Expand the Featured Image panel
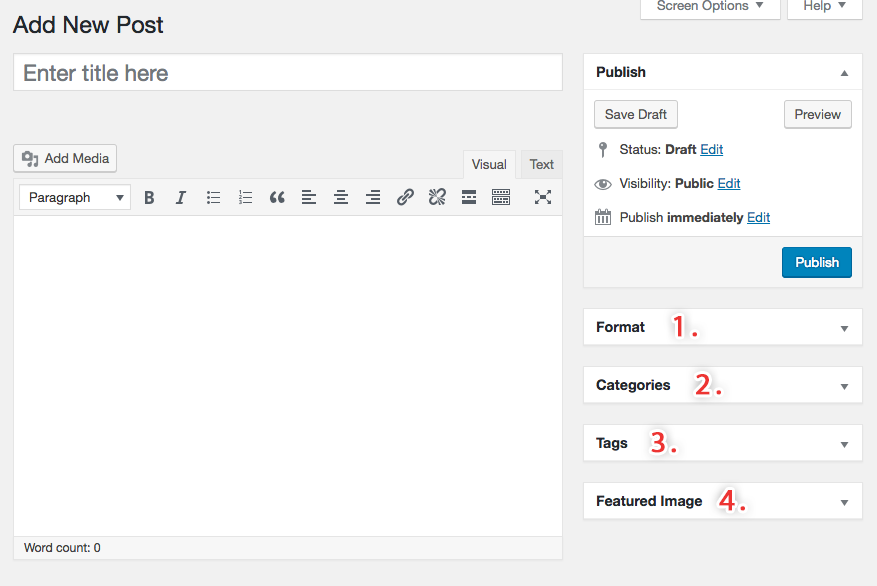877x586 pixels. pos(844,502)
